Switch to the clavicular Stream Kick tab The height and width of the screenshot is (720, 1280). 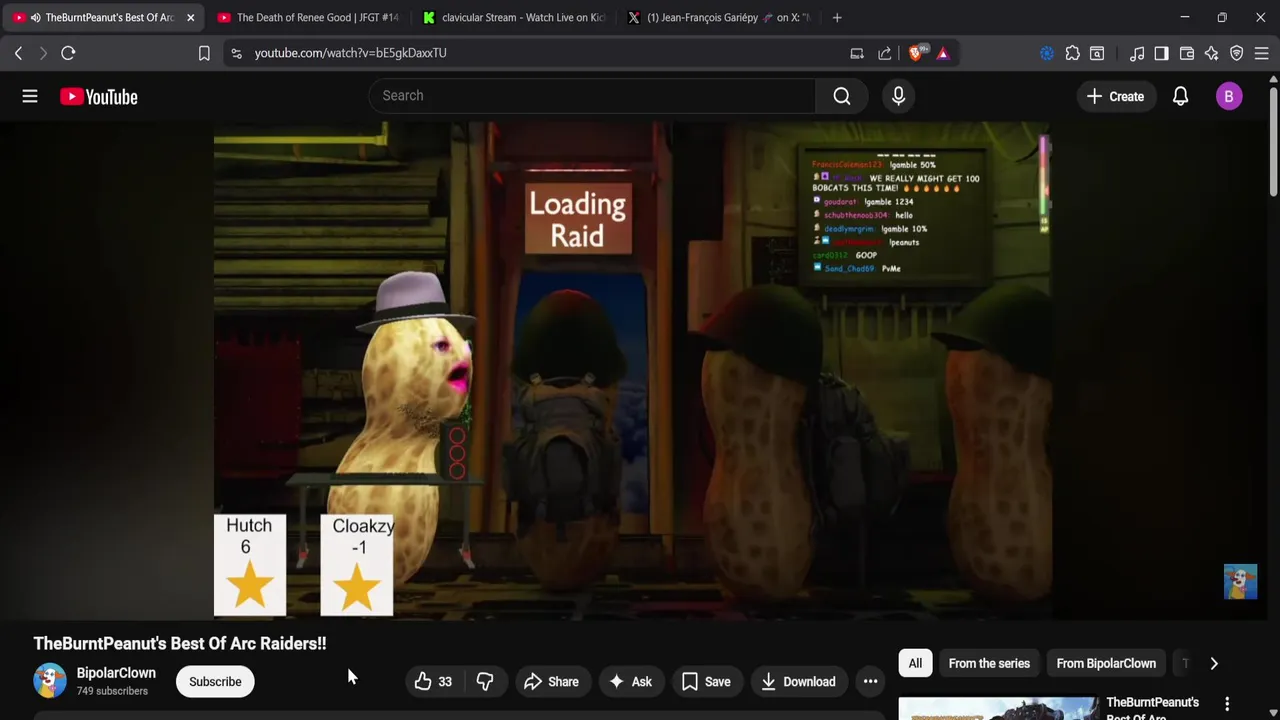[515, 17]
